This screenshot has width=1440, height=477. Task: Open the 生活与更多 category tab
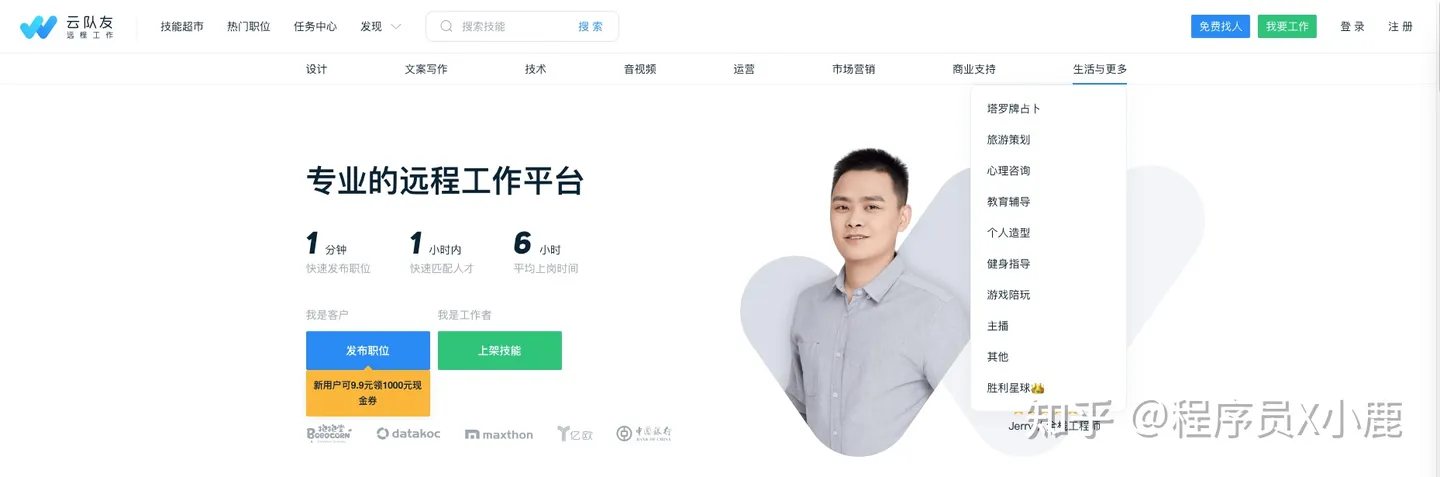[x=1100, y=69]
